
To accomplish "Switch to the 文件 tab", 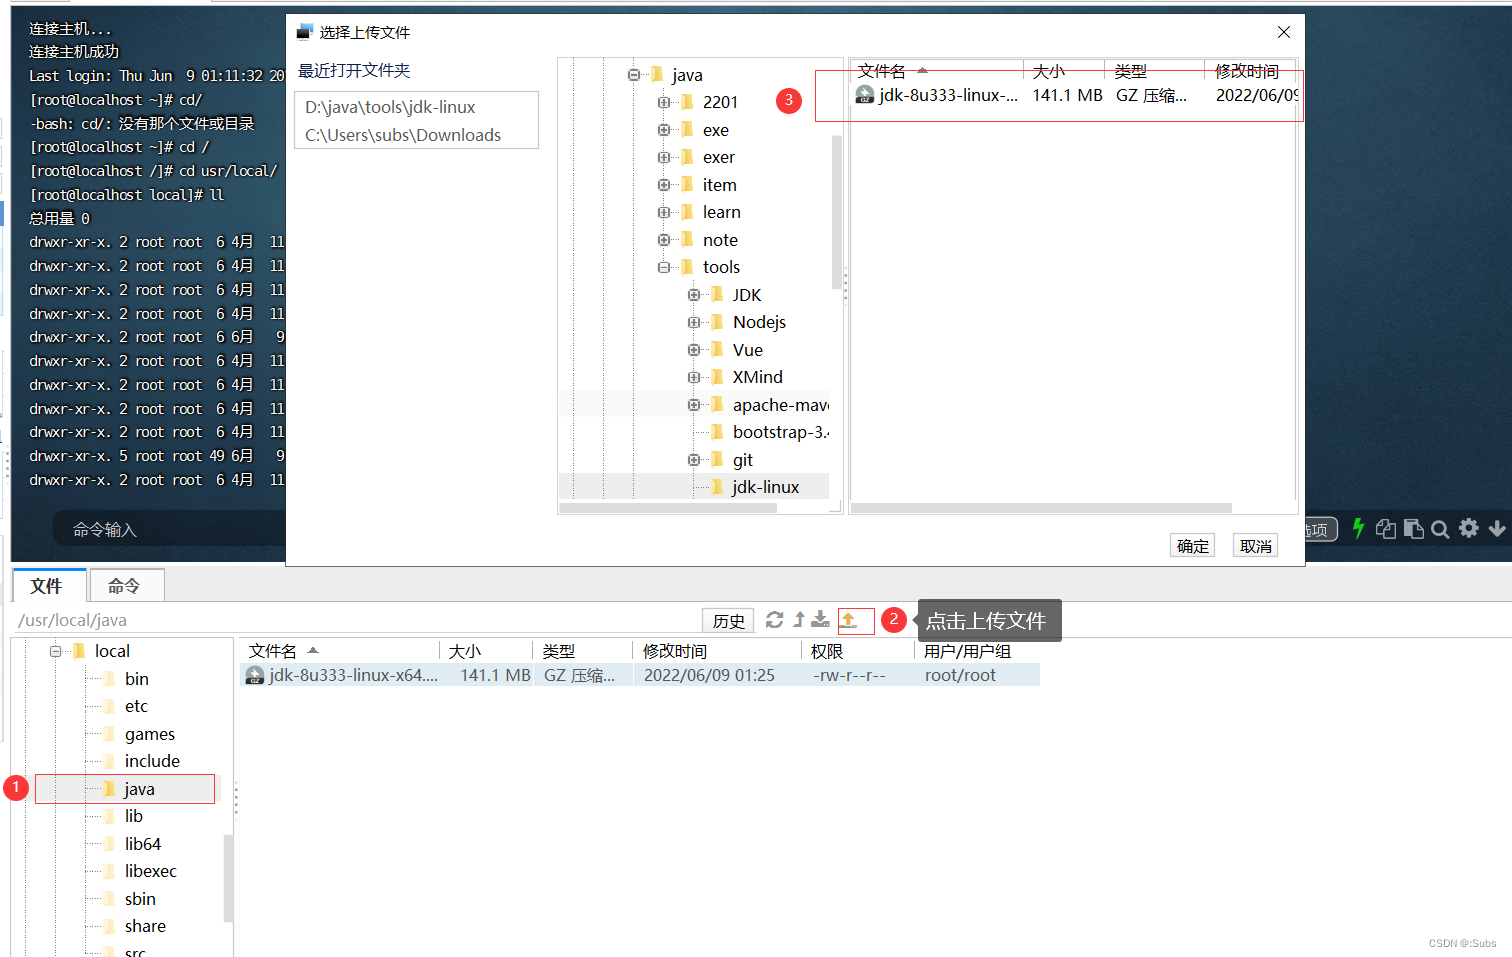I will 48,585.
